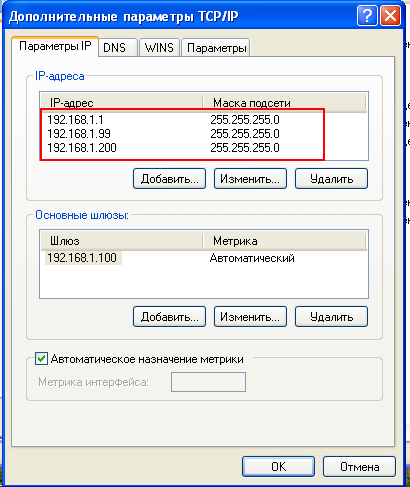The width and height of the screenshot is (410, 487).
Task: Click Добавить under the gateways list
Action: pos(169,317)
